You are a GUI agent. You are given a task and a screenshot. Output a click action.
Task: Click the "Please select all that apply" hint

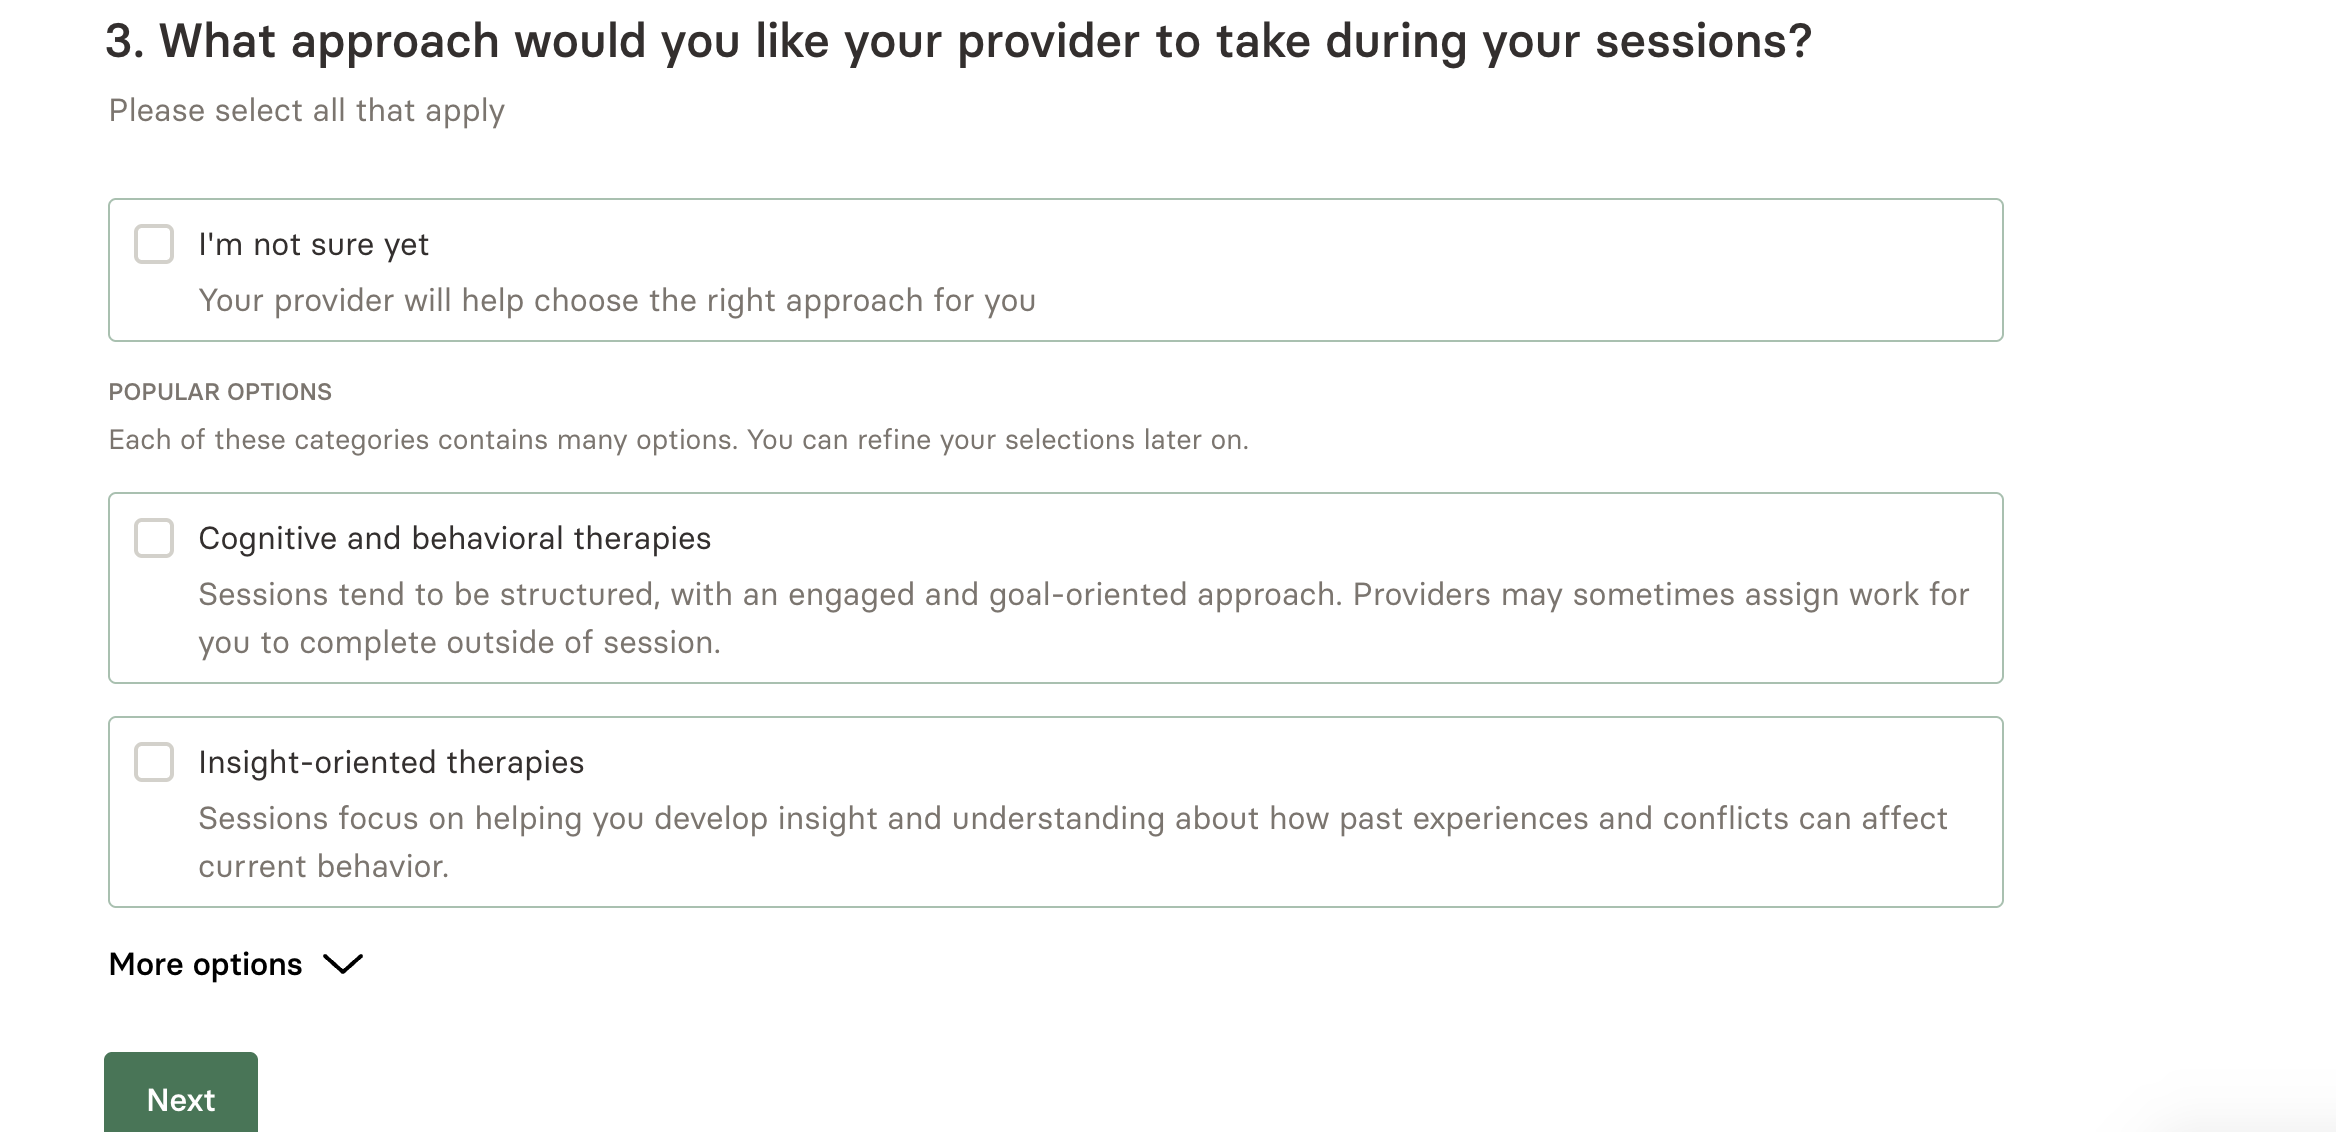306,110
